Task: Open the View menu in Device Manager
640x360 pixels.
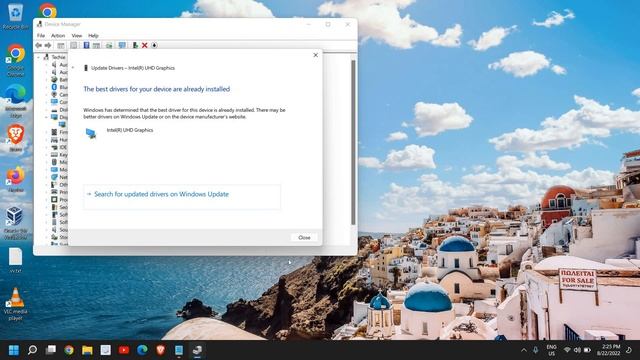Action: (77, 36)
